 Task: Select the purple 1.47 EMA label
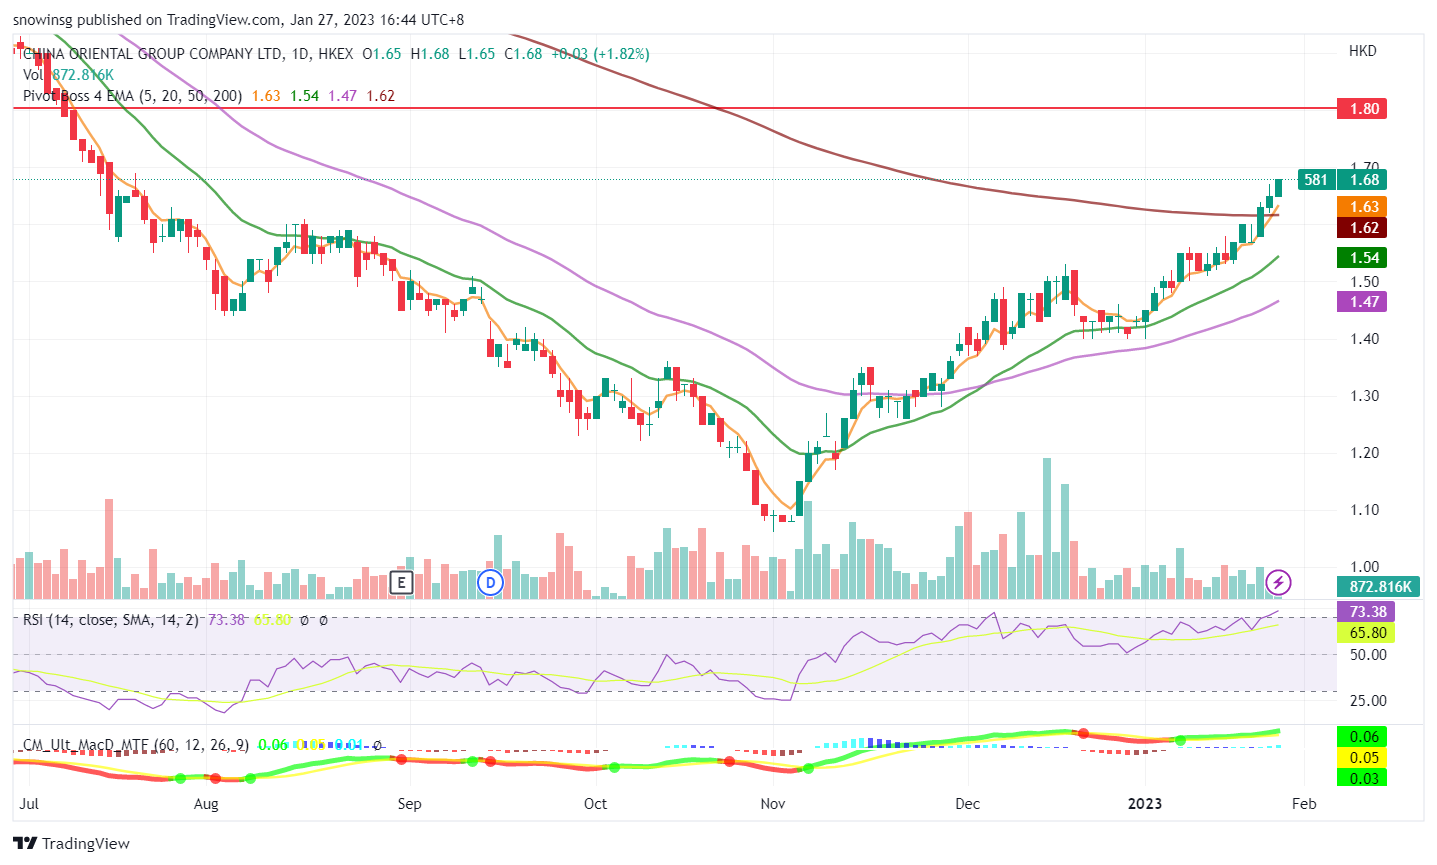1362,301
